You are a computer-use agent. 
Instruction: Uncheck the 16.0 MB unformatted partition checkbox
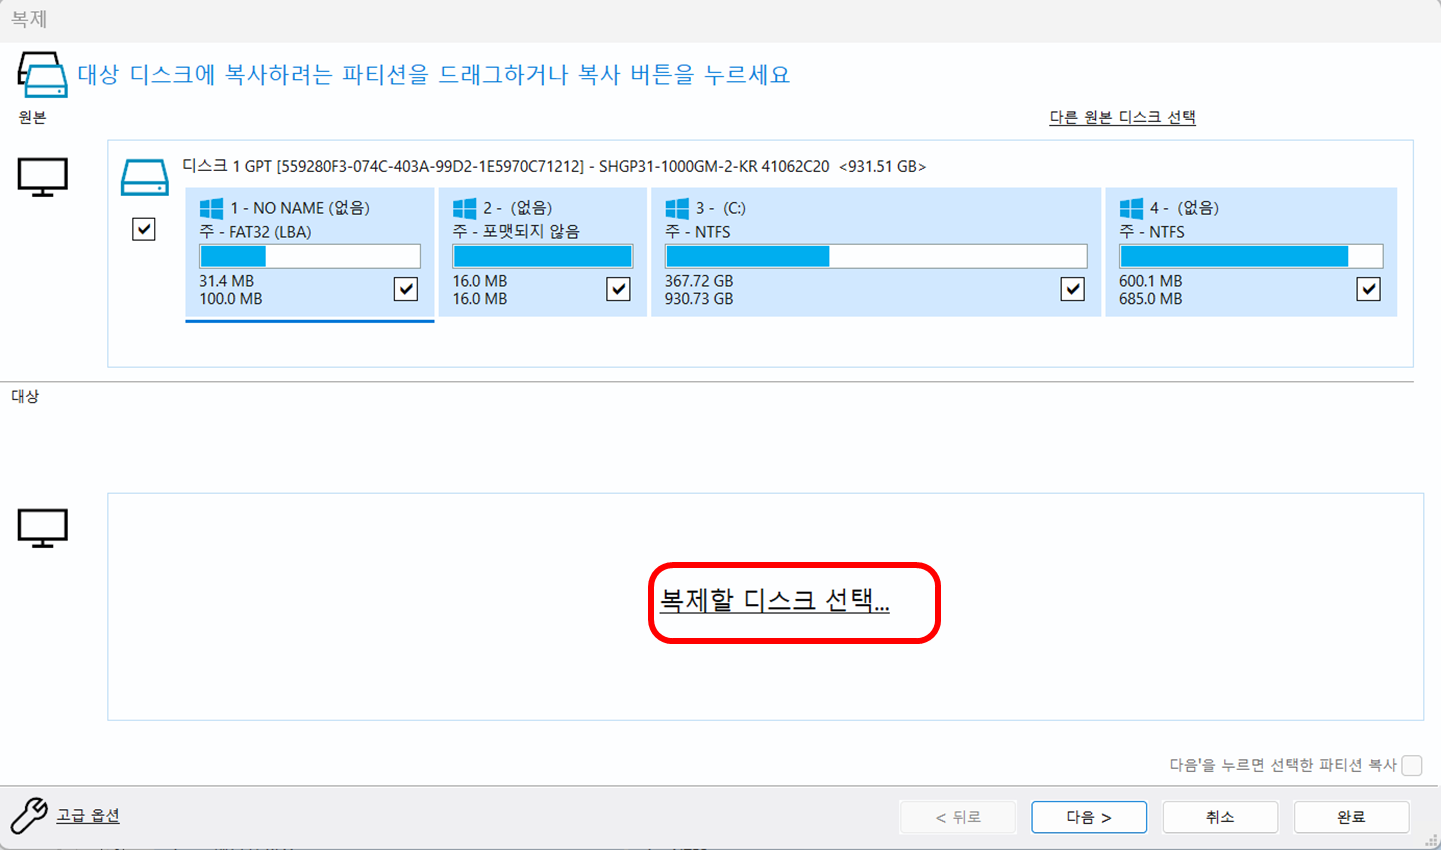619,289
